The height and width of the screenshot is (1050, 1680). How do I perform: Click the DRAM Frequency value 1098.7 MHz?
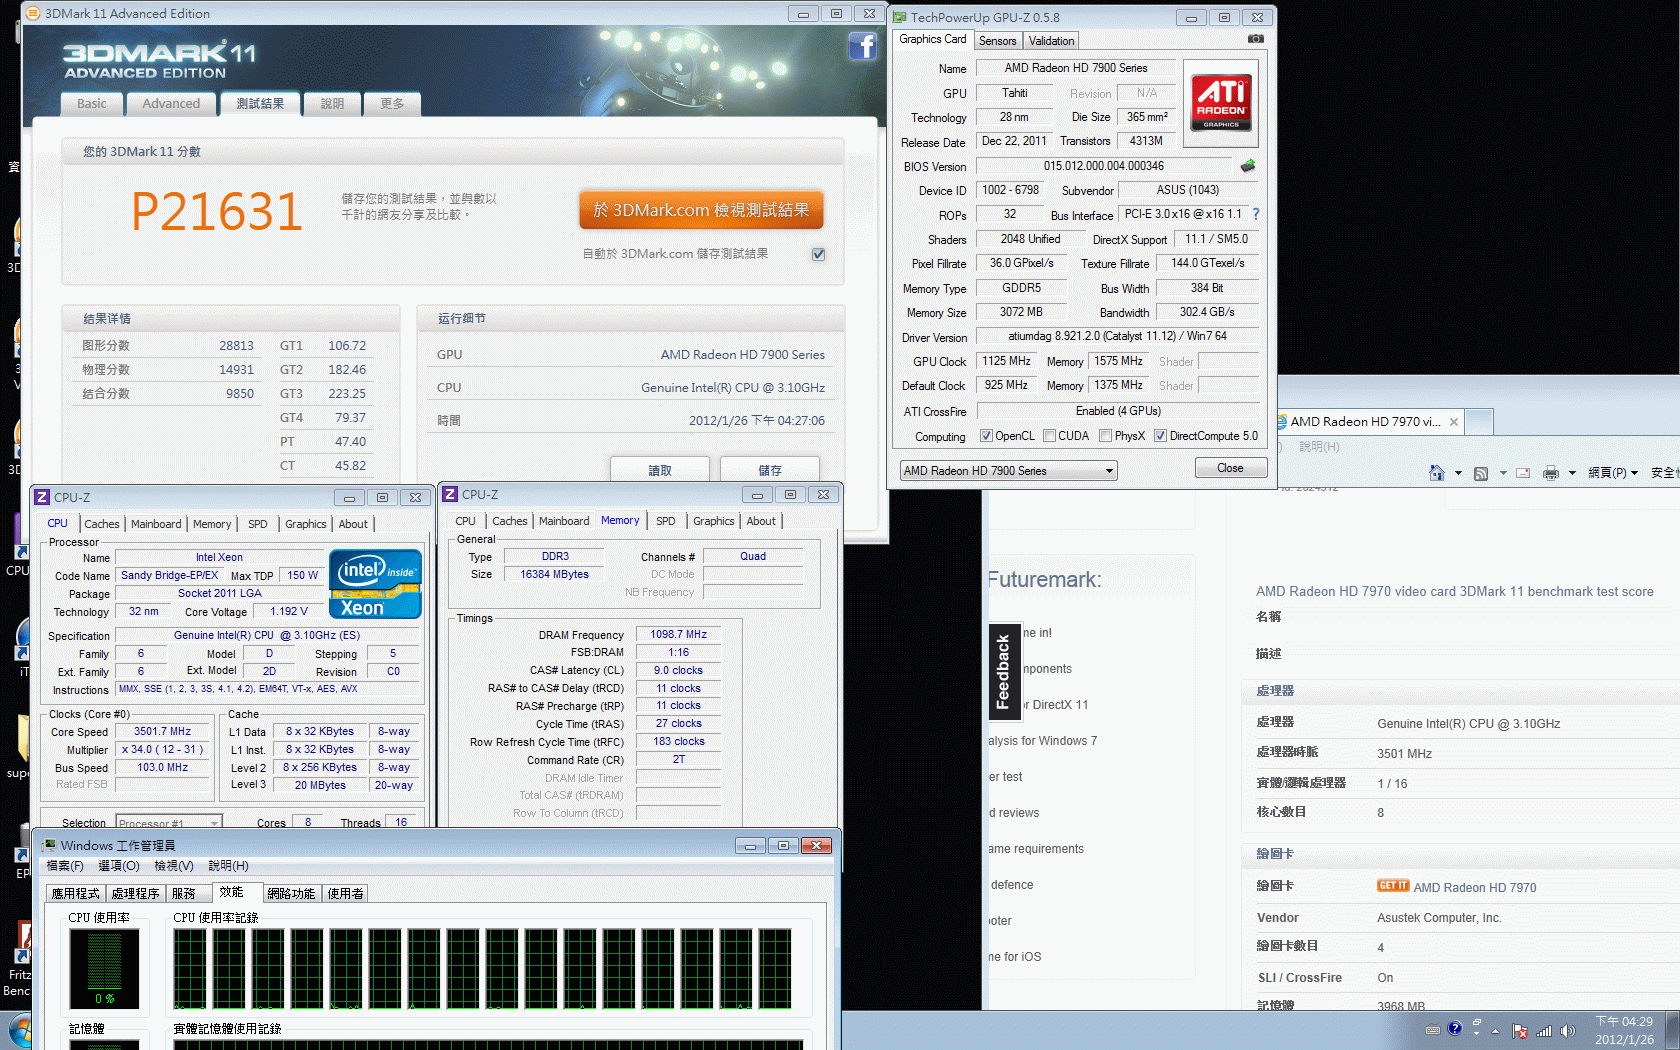click(678, 635)
